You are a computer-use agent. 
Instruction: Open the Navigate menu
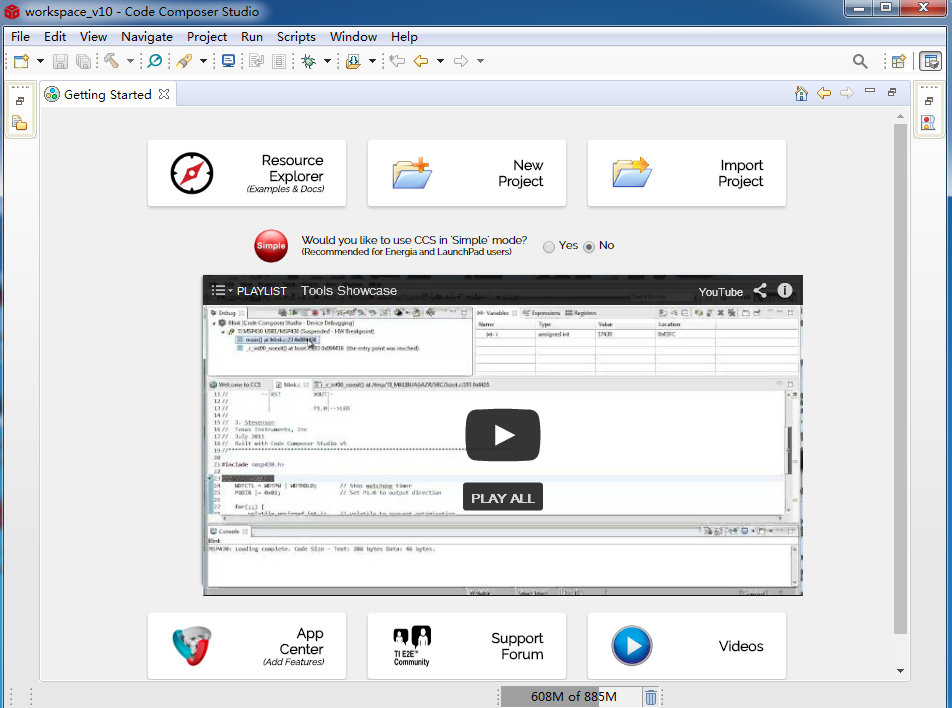point(147,36)
